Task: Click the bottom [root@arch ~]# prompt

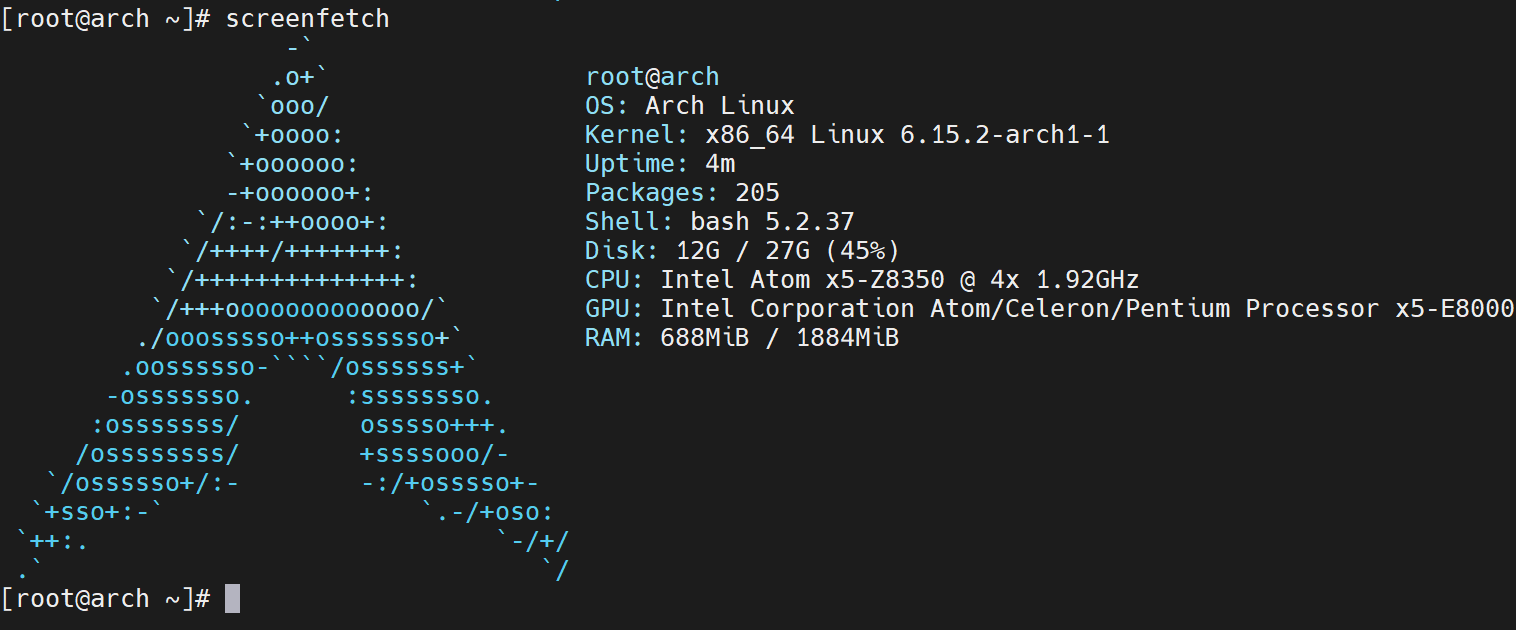Action: point(105,598)
